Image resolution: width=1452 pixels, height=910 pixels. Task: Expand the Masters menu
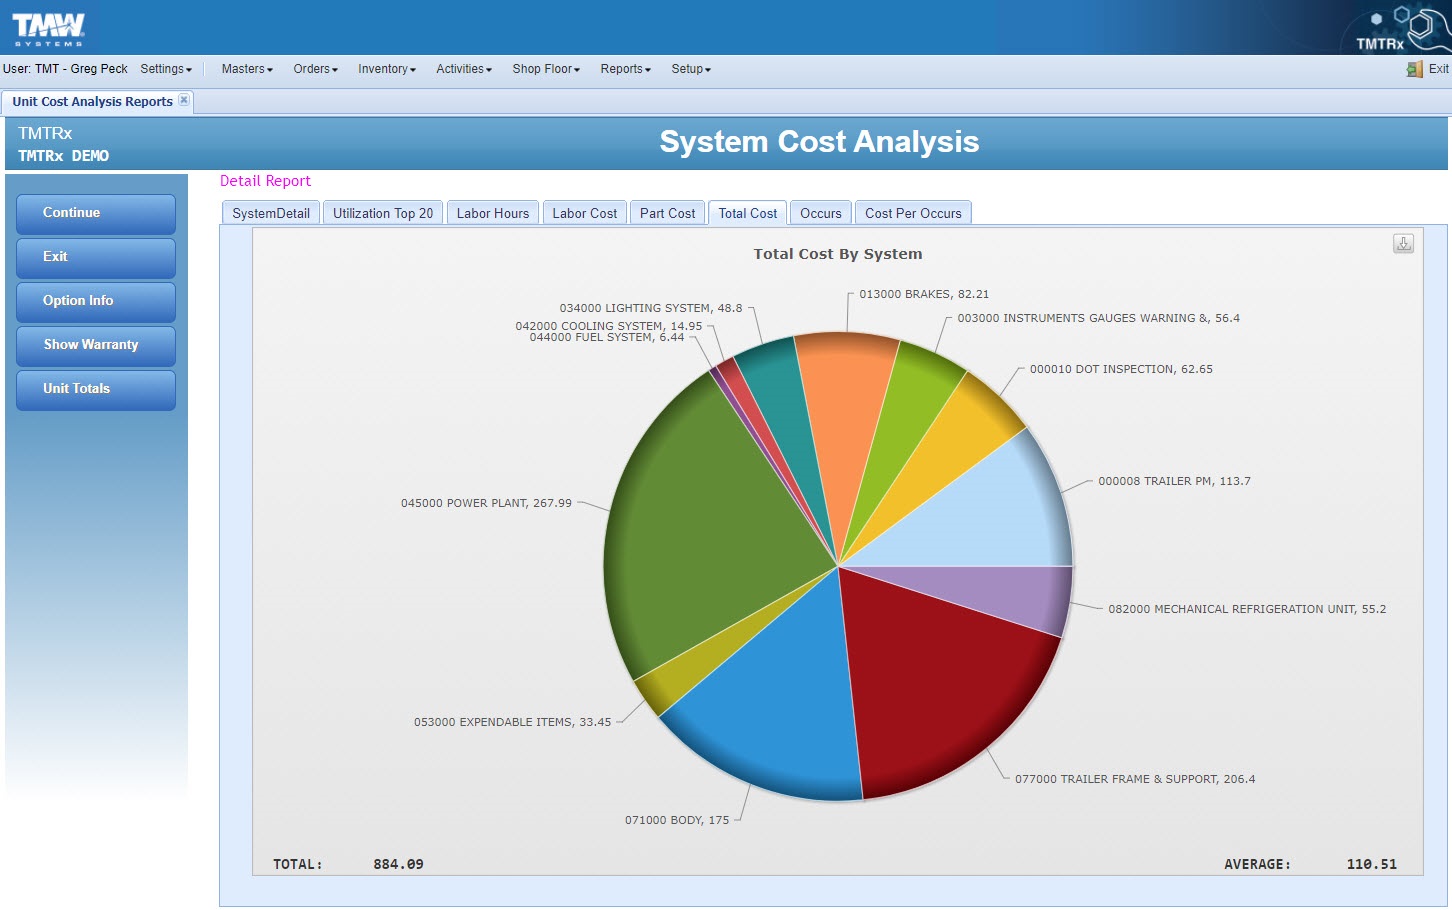tap(247, 69)
